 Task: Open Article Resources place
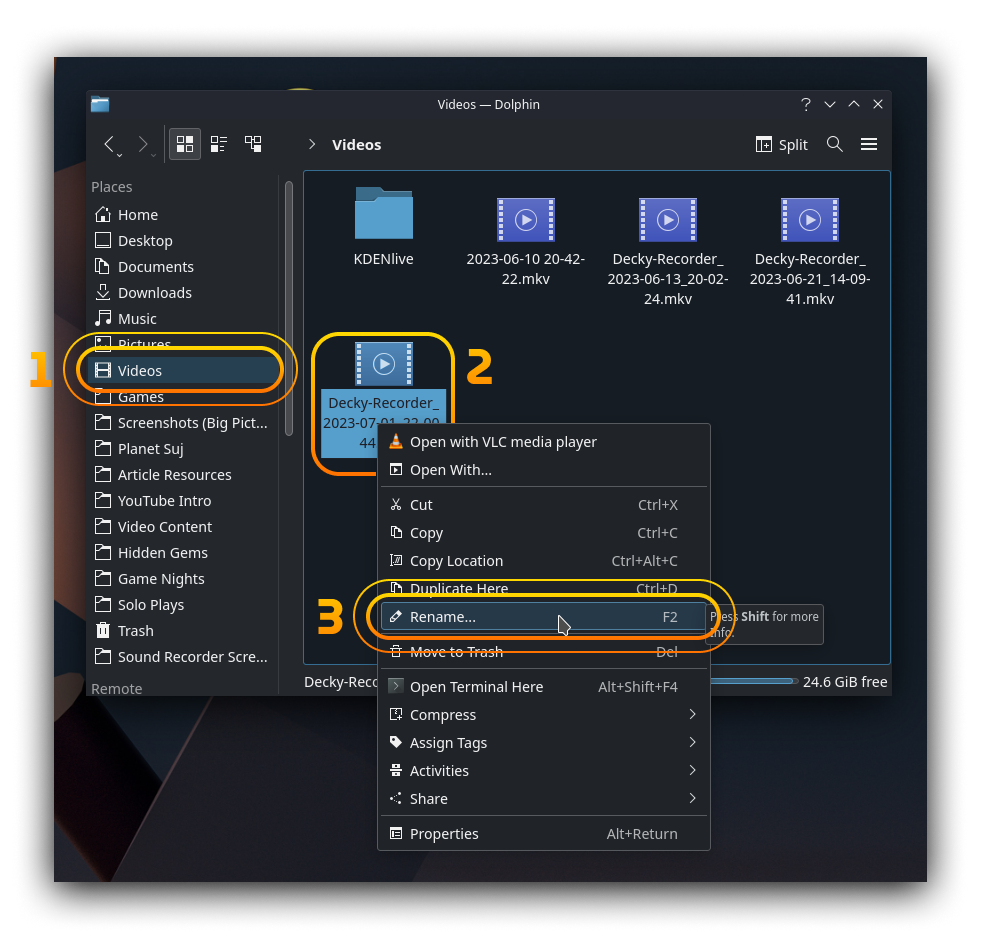pos(185,475)
